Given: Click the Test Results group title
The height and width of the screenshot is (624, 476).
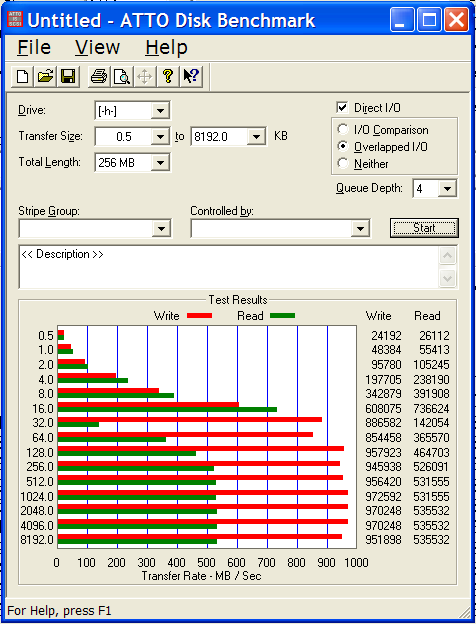Looking at the screenshot, I should [238, 300].
